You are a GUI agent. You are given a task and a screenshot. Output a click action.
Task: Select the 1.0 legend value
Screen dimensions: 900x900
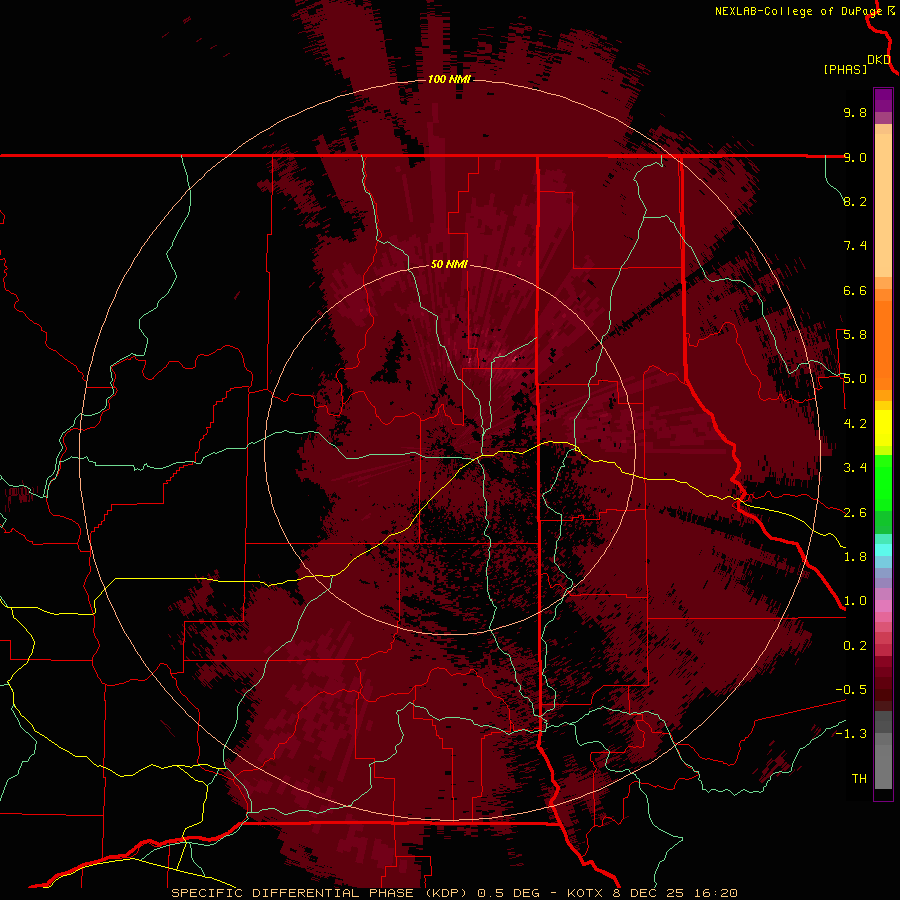tap(855, 601)
